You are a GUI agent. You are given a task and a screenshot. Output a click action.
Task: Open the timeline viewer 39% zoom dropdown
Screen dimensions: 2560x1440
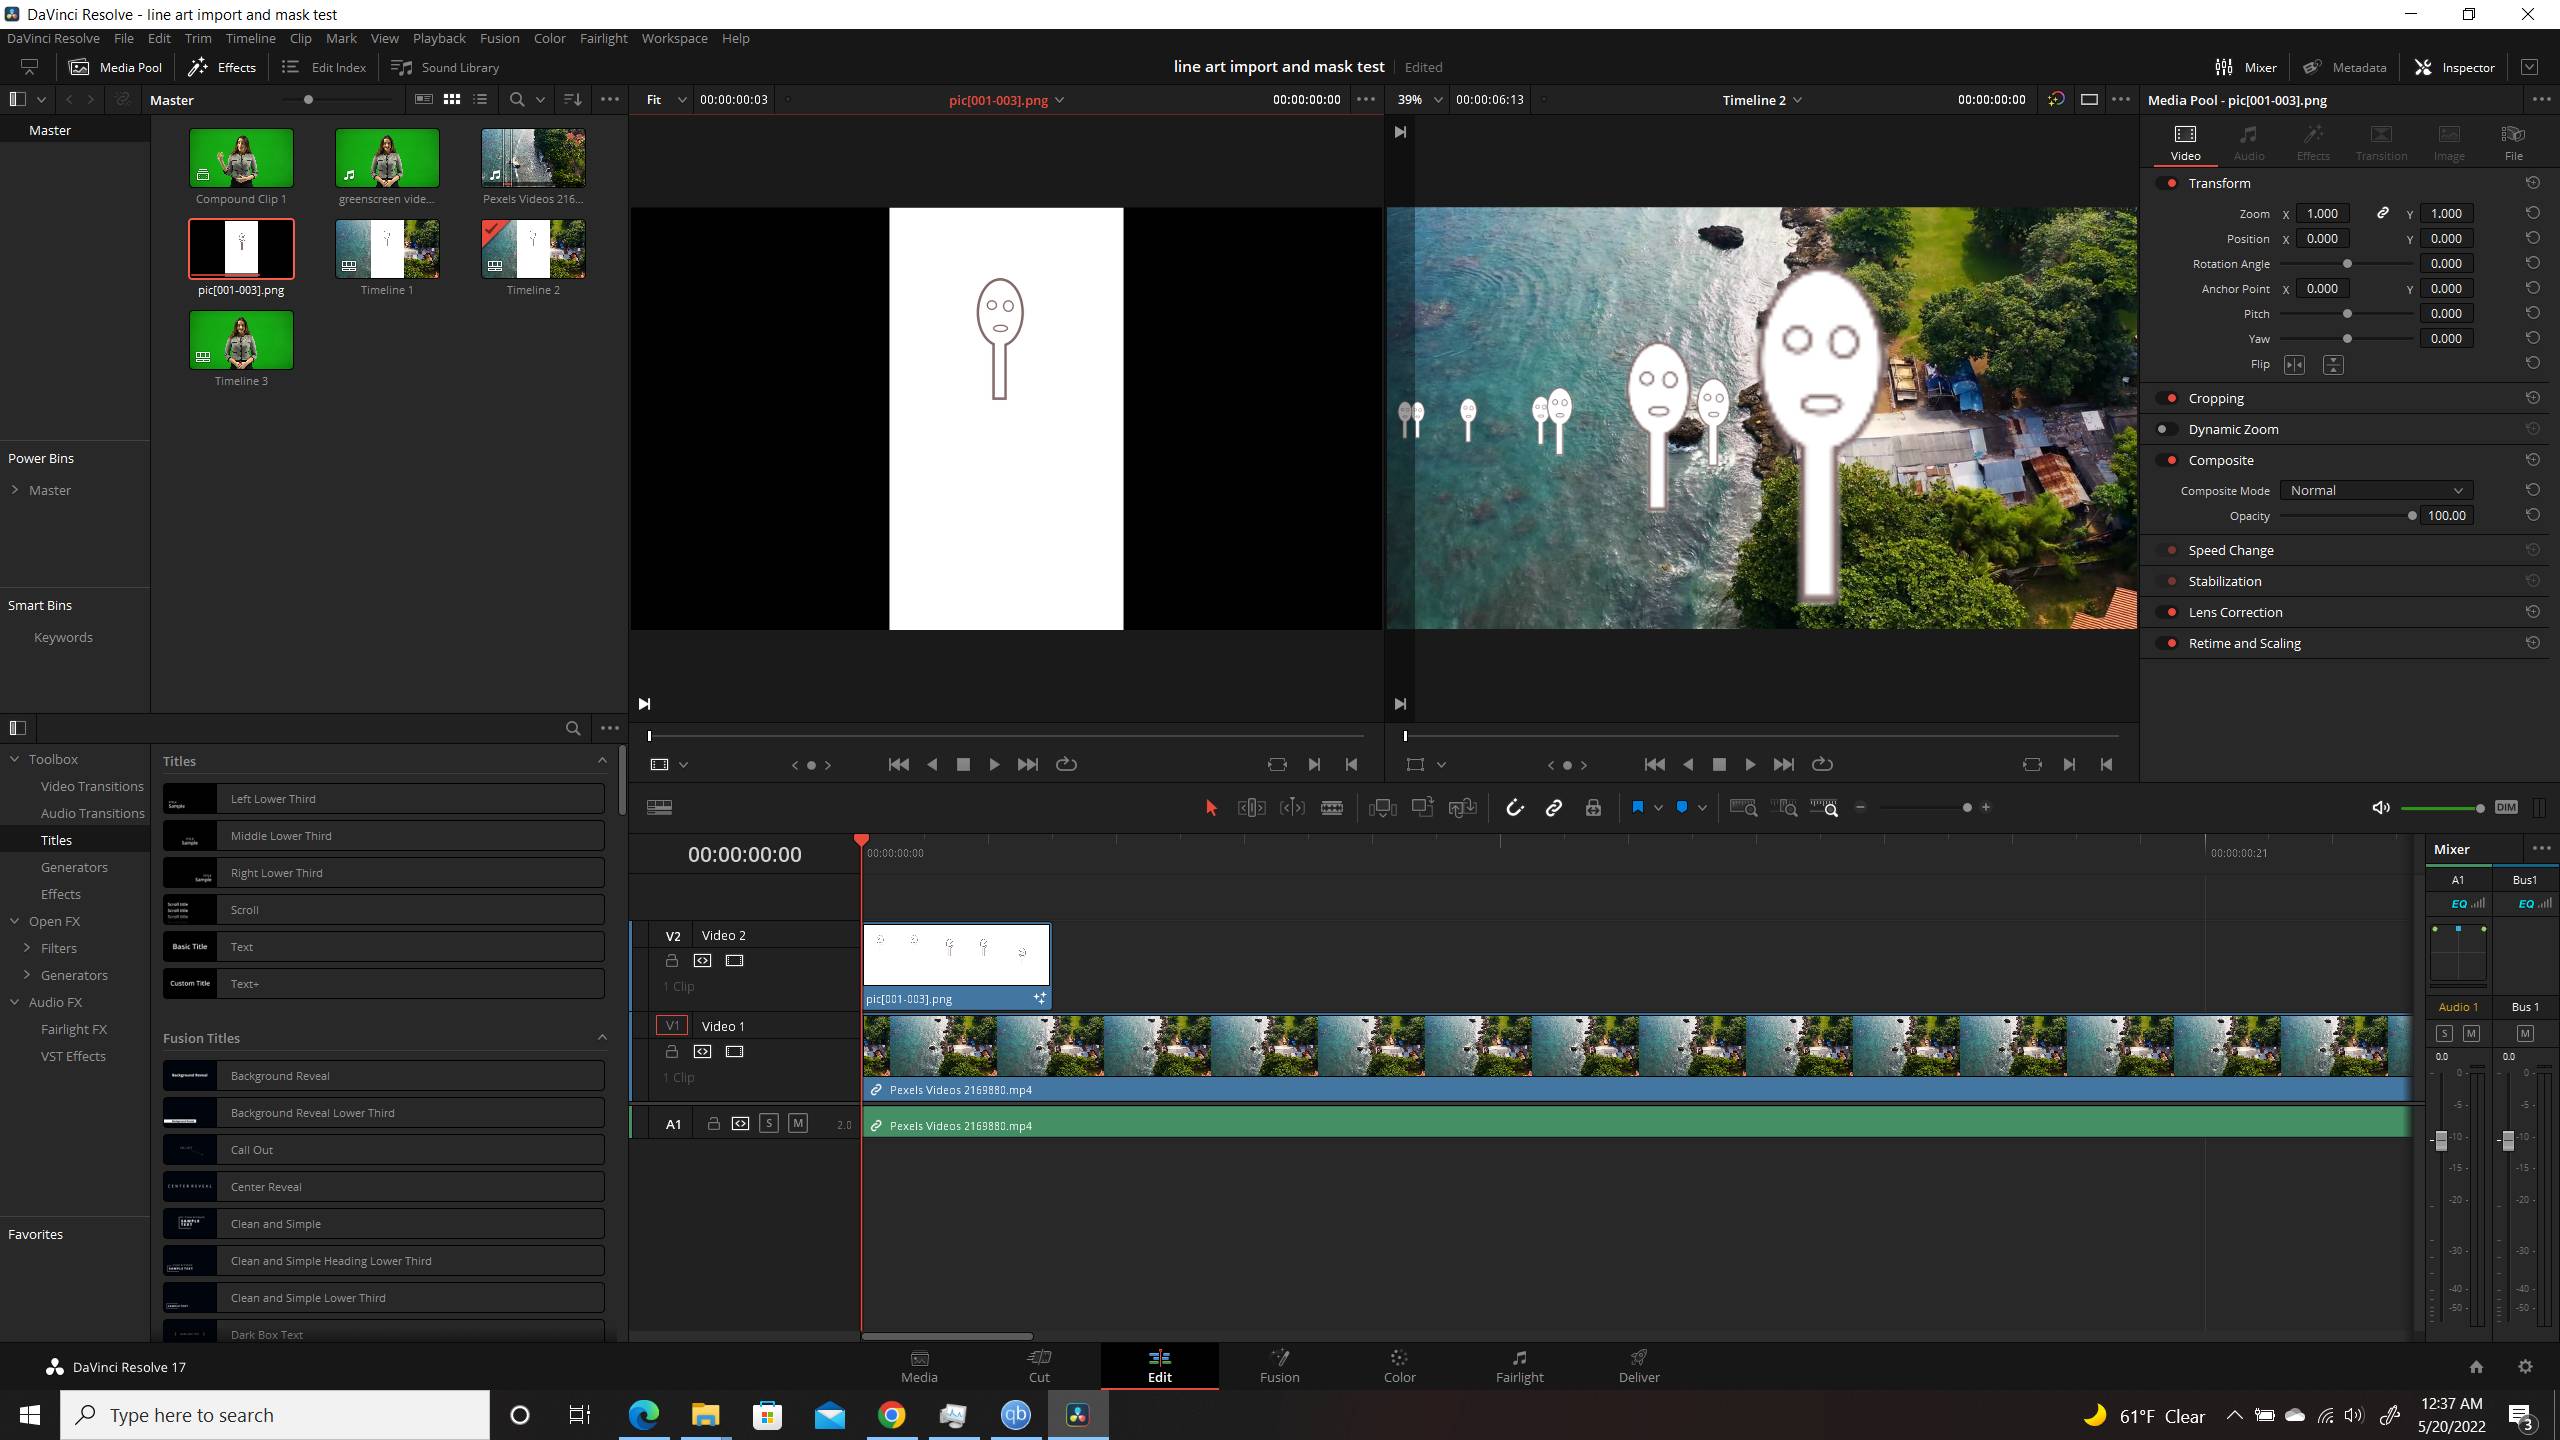(x=1420, y=100)
